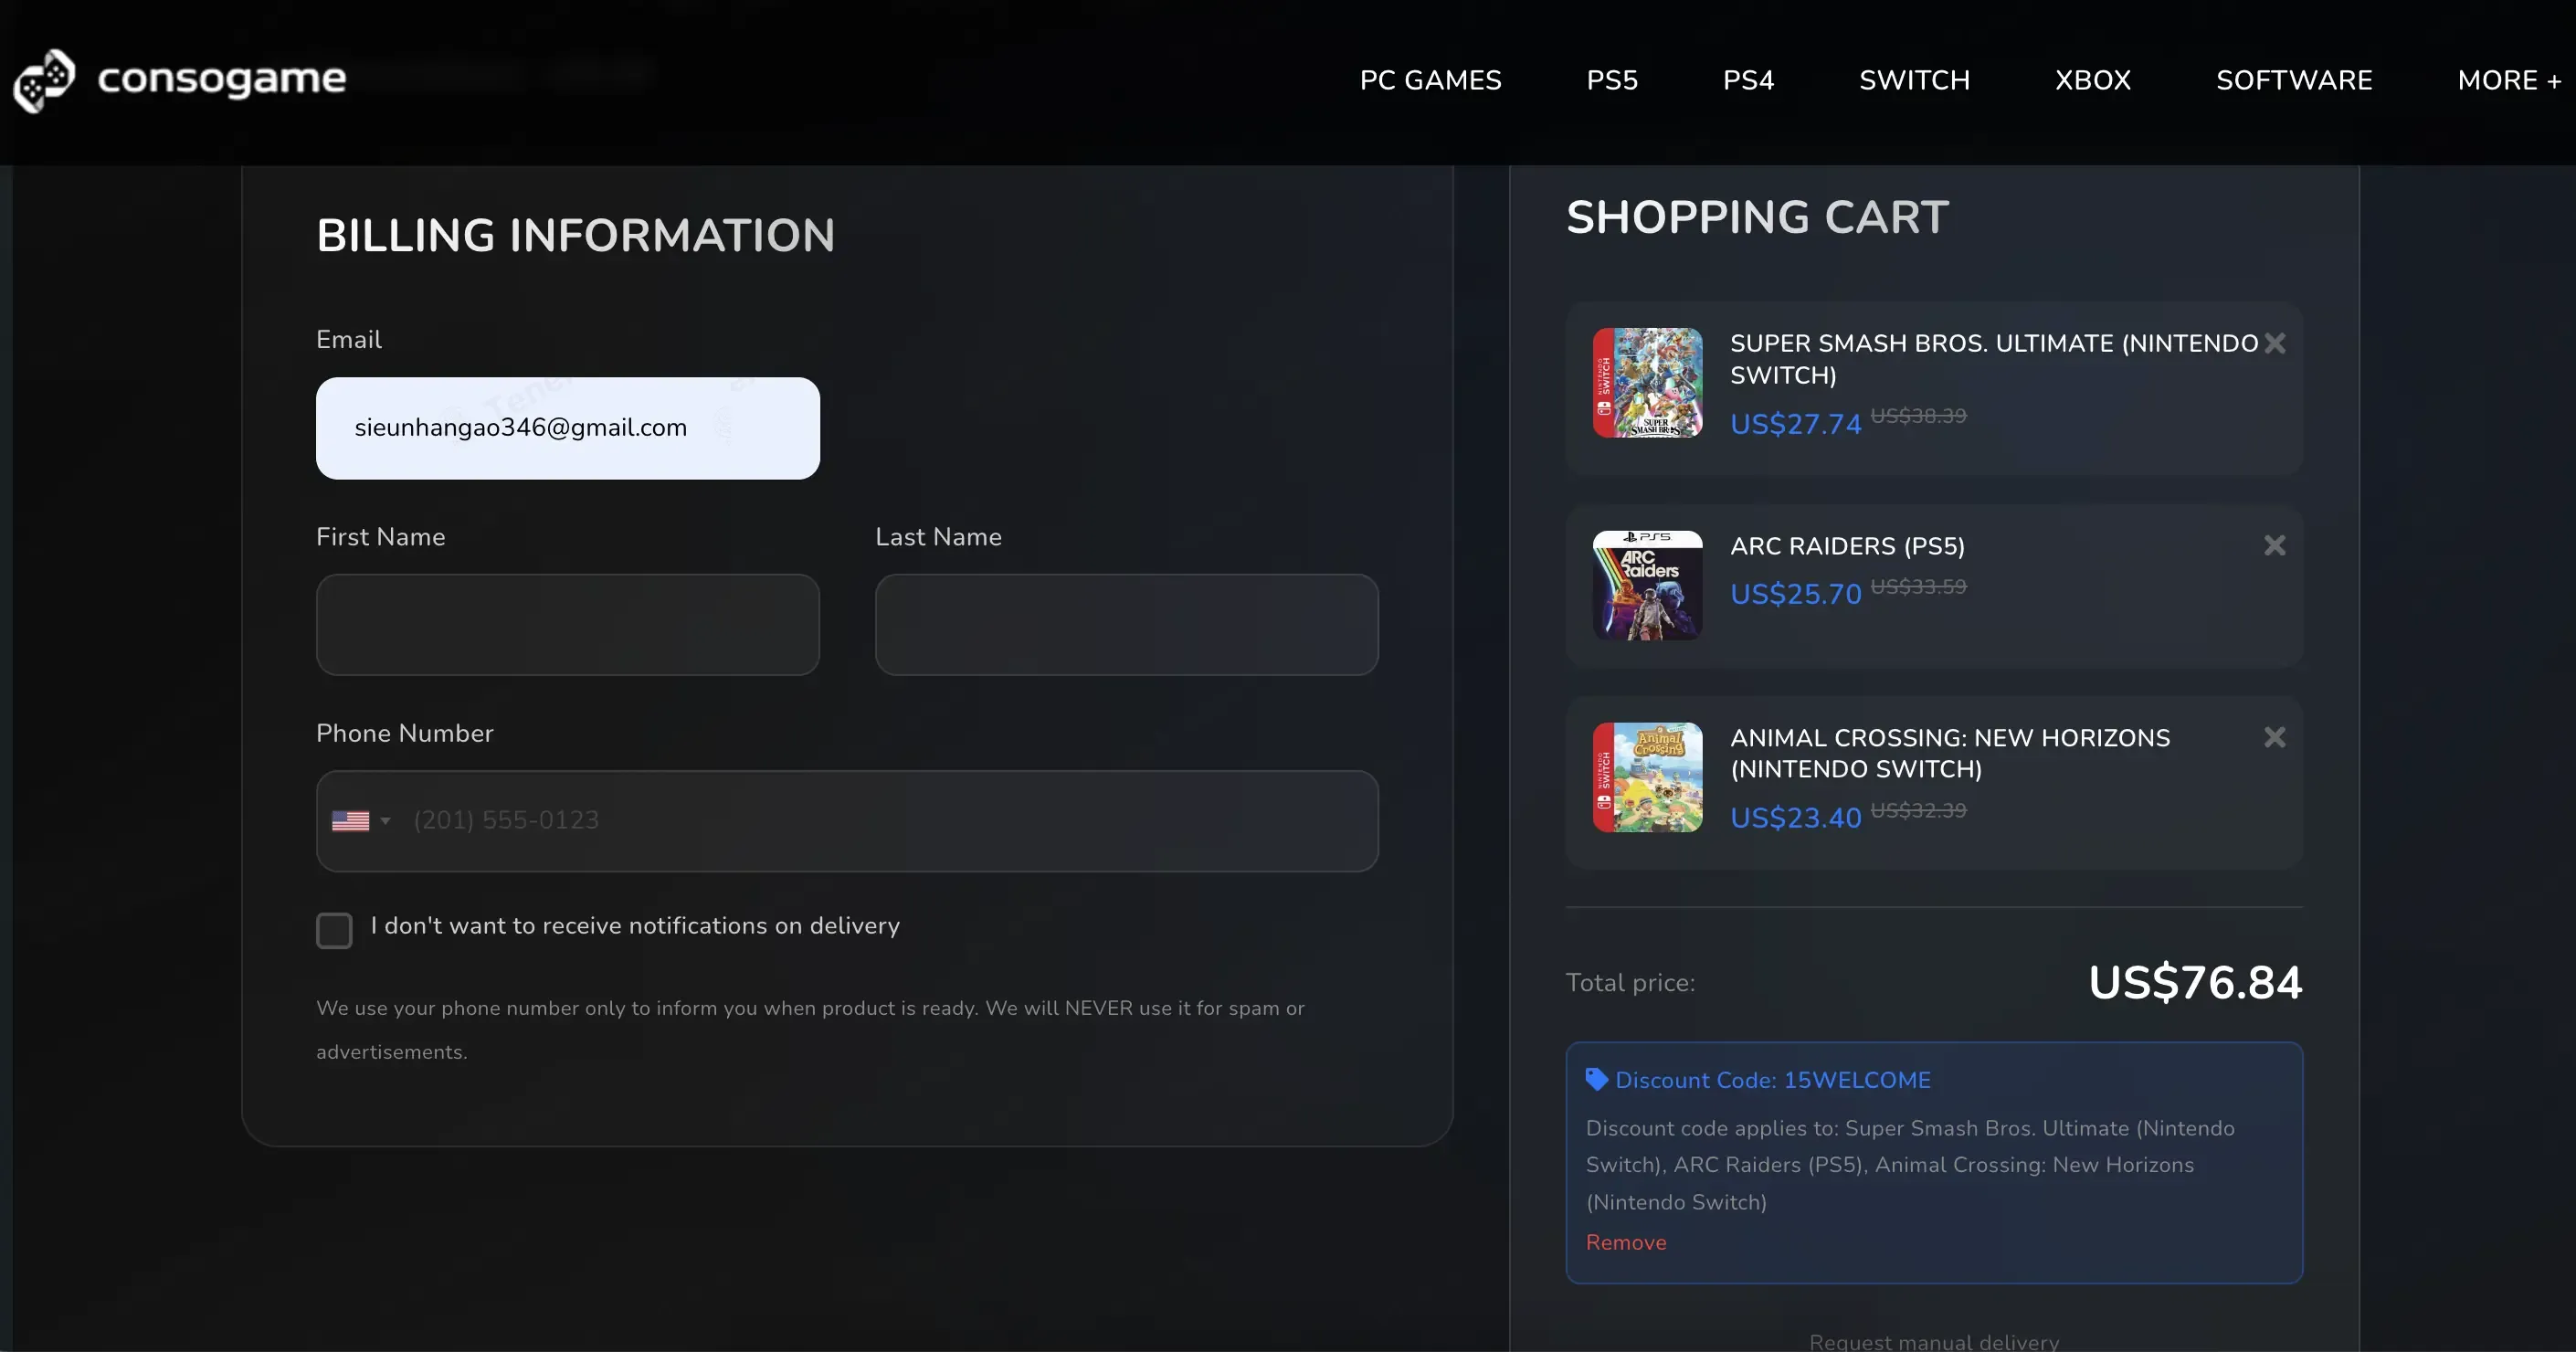Remove Animal Crossing: New Horizons from cart

pos(2274,737)
